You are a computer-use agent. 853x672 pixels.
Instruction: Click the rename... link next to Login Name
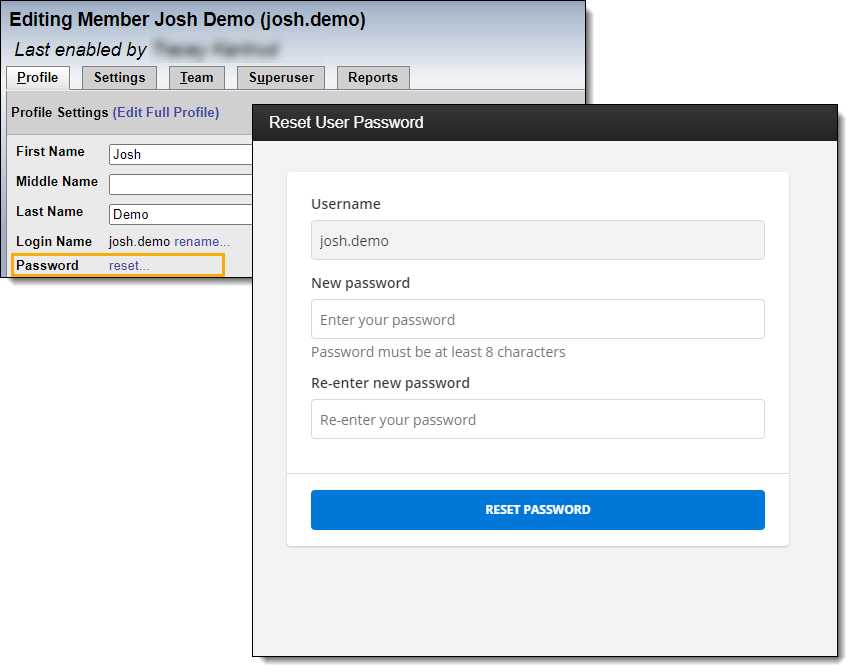pos(202,242)
